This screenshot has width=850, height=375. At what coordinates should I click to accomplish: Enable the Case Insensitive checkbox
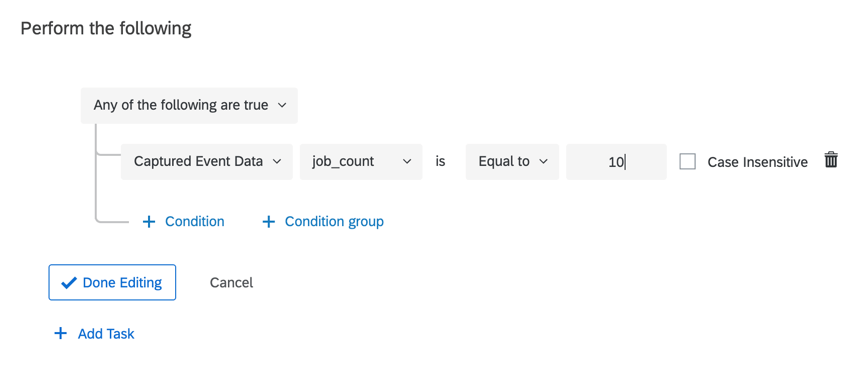pos(687,161)
